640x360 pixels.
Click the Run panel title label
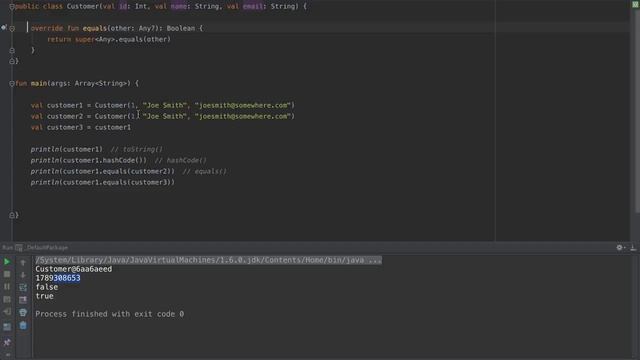click(x=7, y=247)
